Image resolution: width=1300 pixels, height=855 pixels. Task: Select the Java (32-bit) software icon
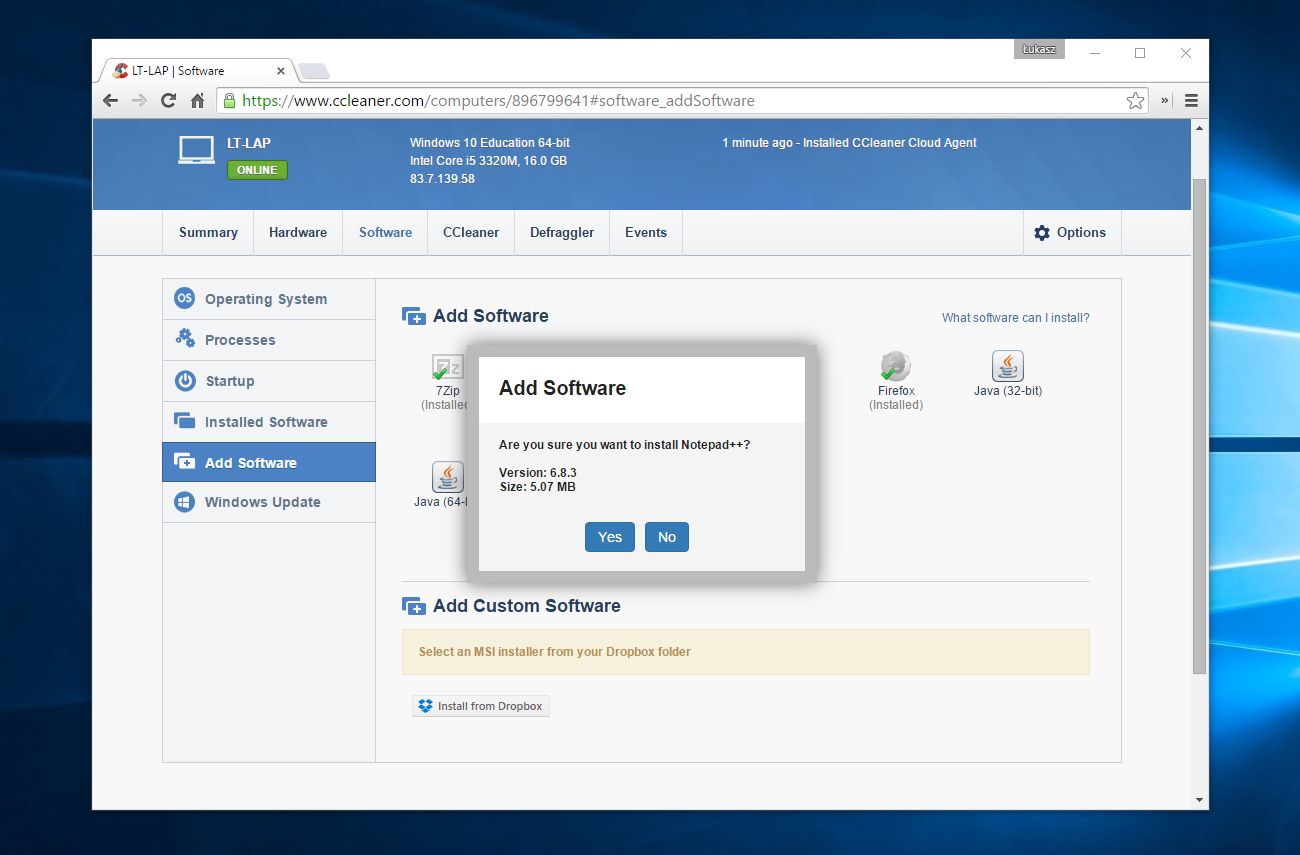tap(1008, 367)
